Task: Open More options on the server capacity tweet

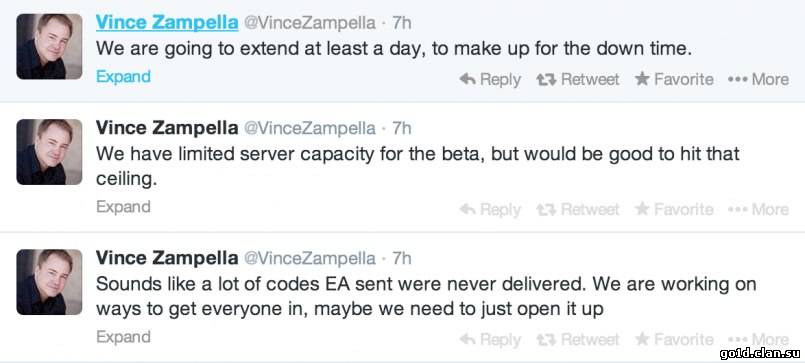Action: click(758, 209)
